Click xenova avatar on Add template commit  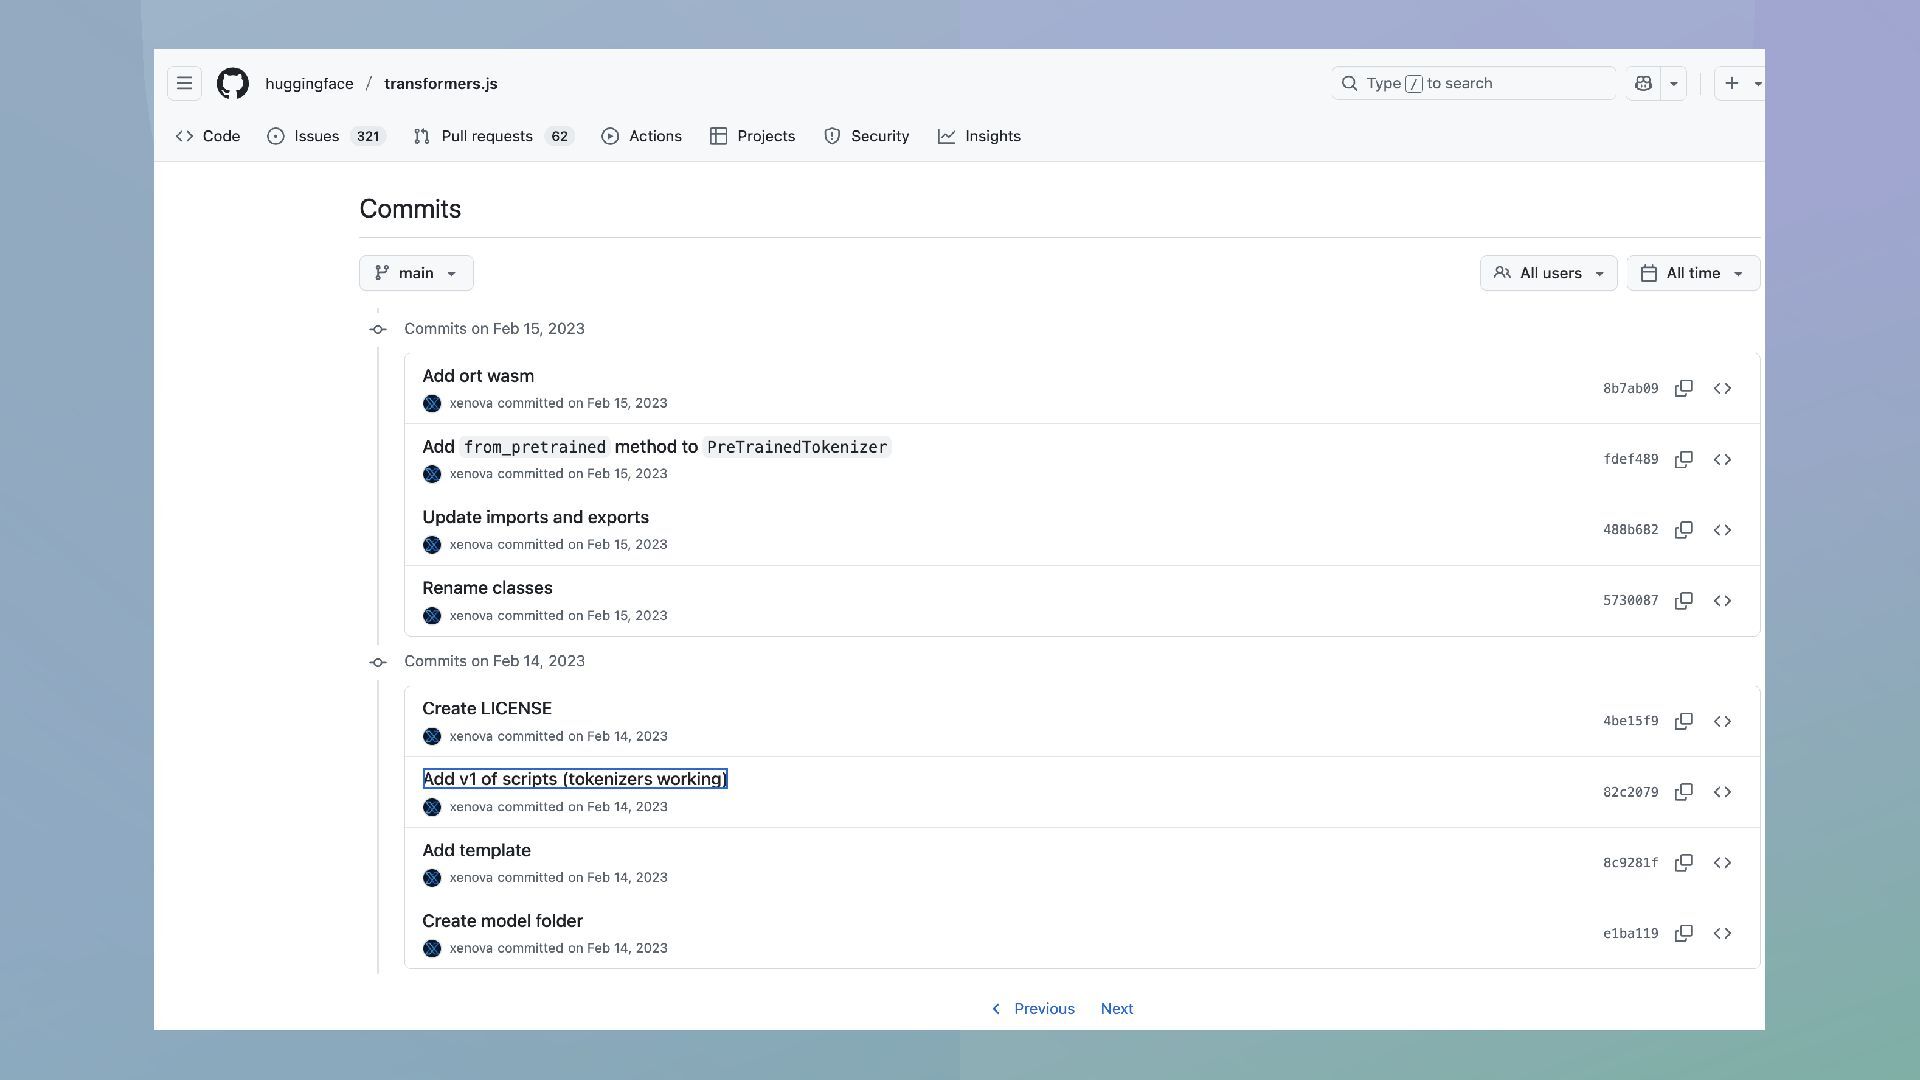pos(432,878)
